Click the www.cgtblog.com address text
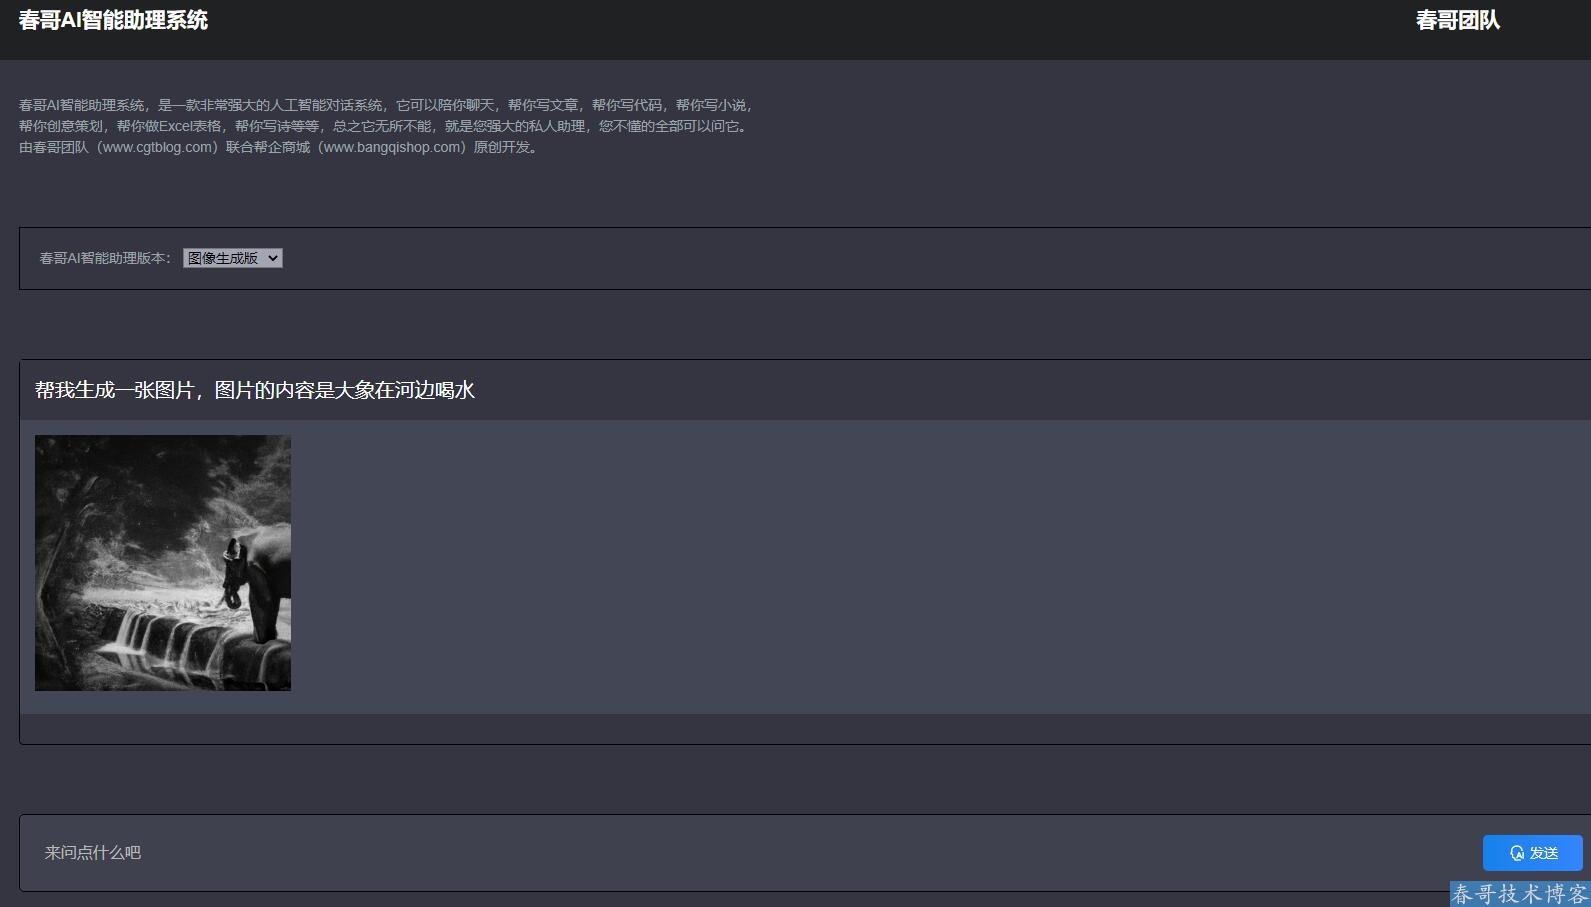Viewport: 1591px width, 907px height. click(159, 147)
